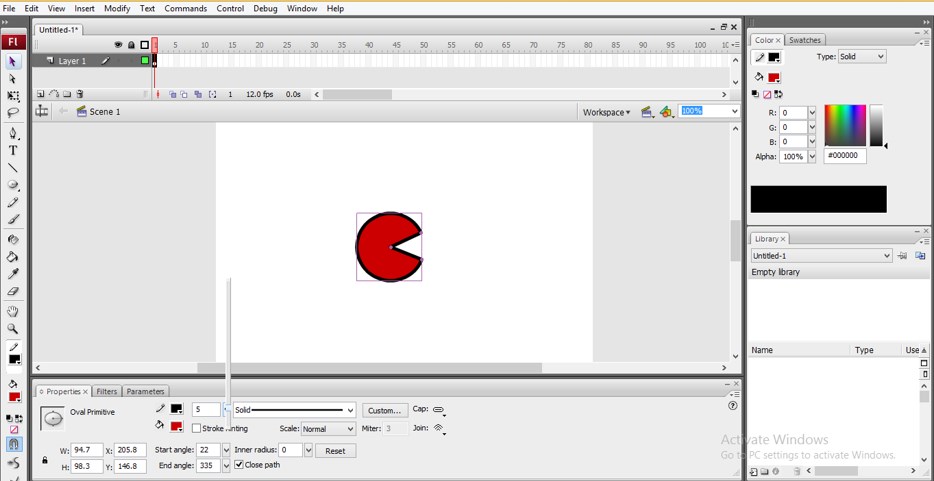Screen dimensions: 934x481
Task: Switch to the Swatches tab
Action: [805, 40]
